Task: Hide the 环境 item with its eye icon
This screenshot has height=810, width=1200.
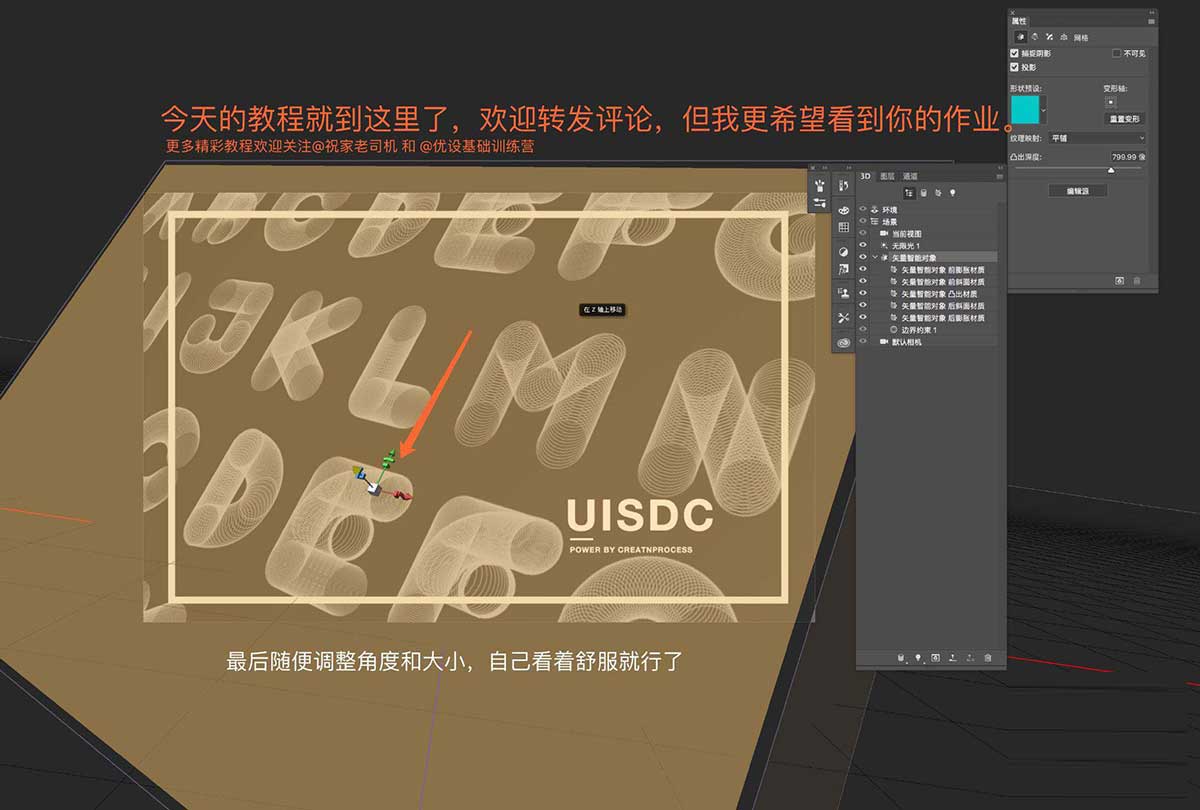Action: click(x=863, y=209)
